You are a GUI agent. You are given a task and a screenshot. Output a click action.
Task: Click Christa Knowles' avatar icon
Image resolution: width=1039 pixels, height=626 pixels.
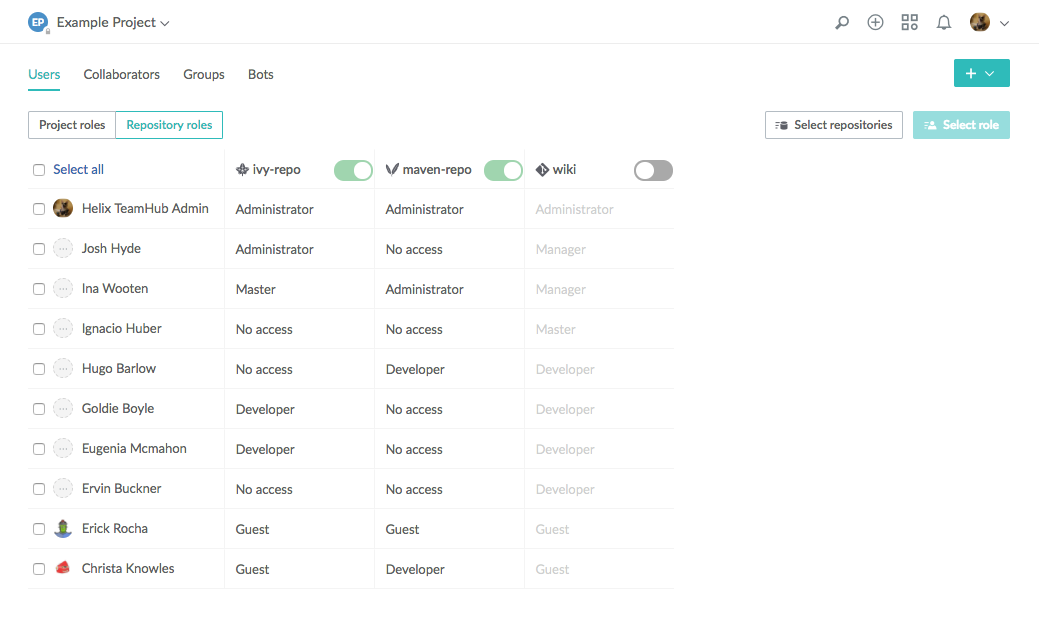tap(63, 569)
